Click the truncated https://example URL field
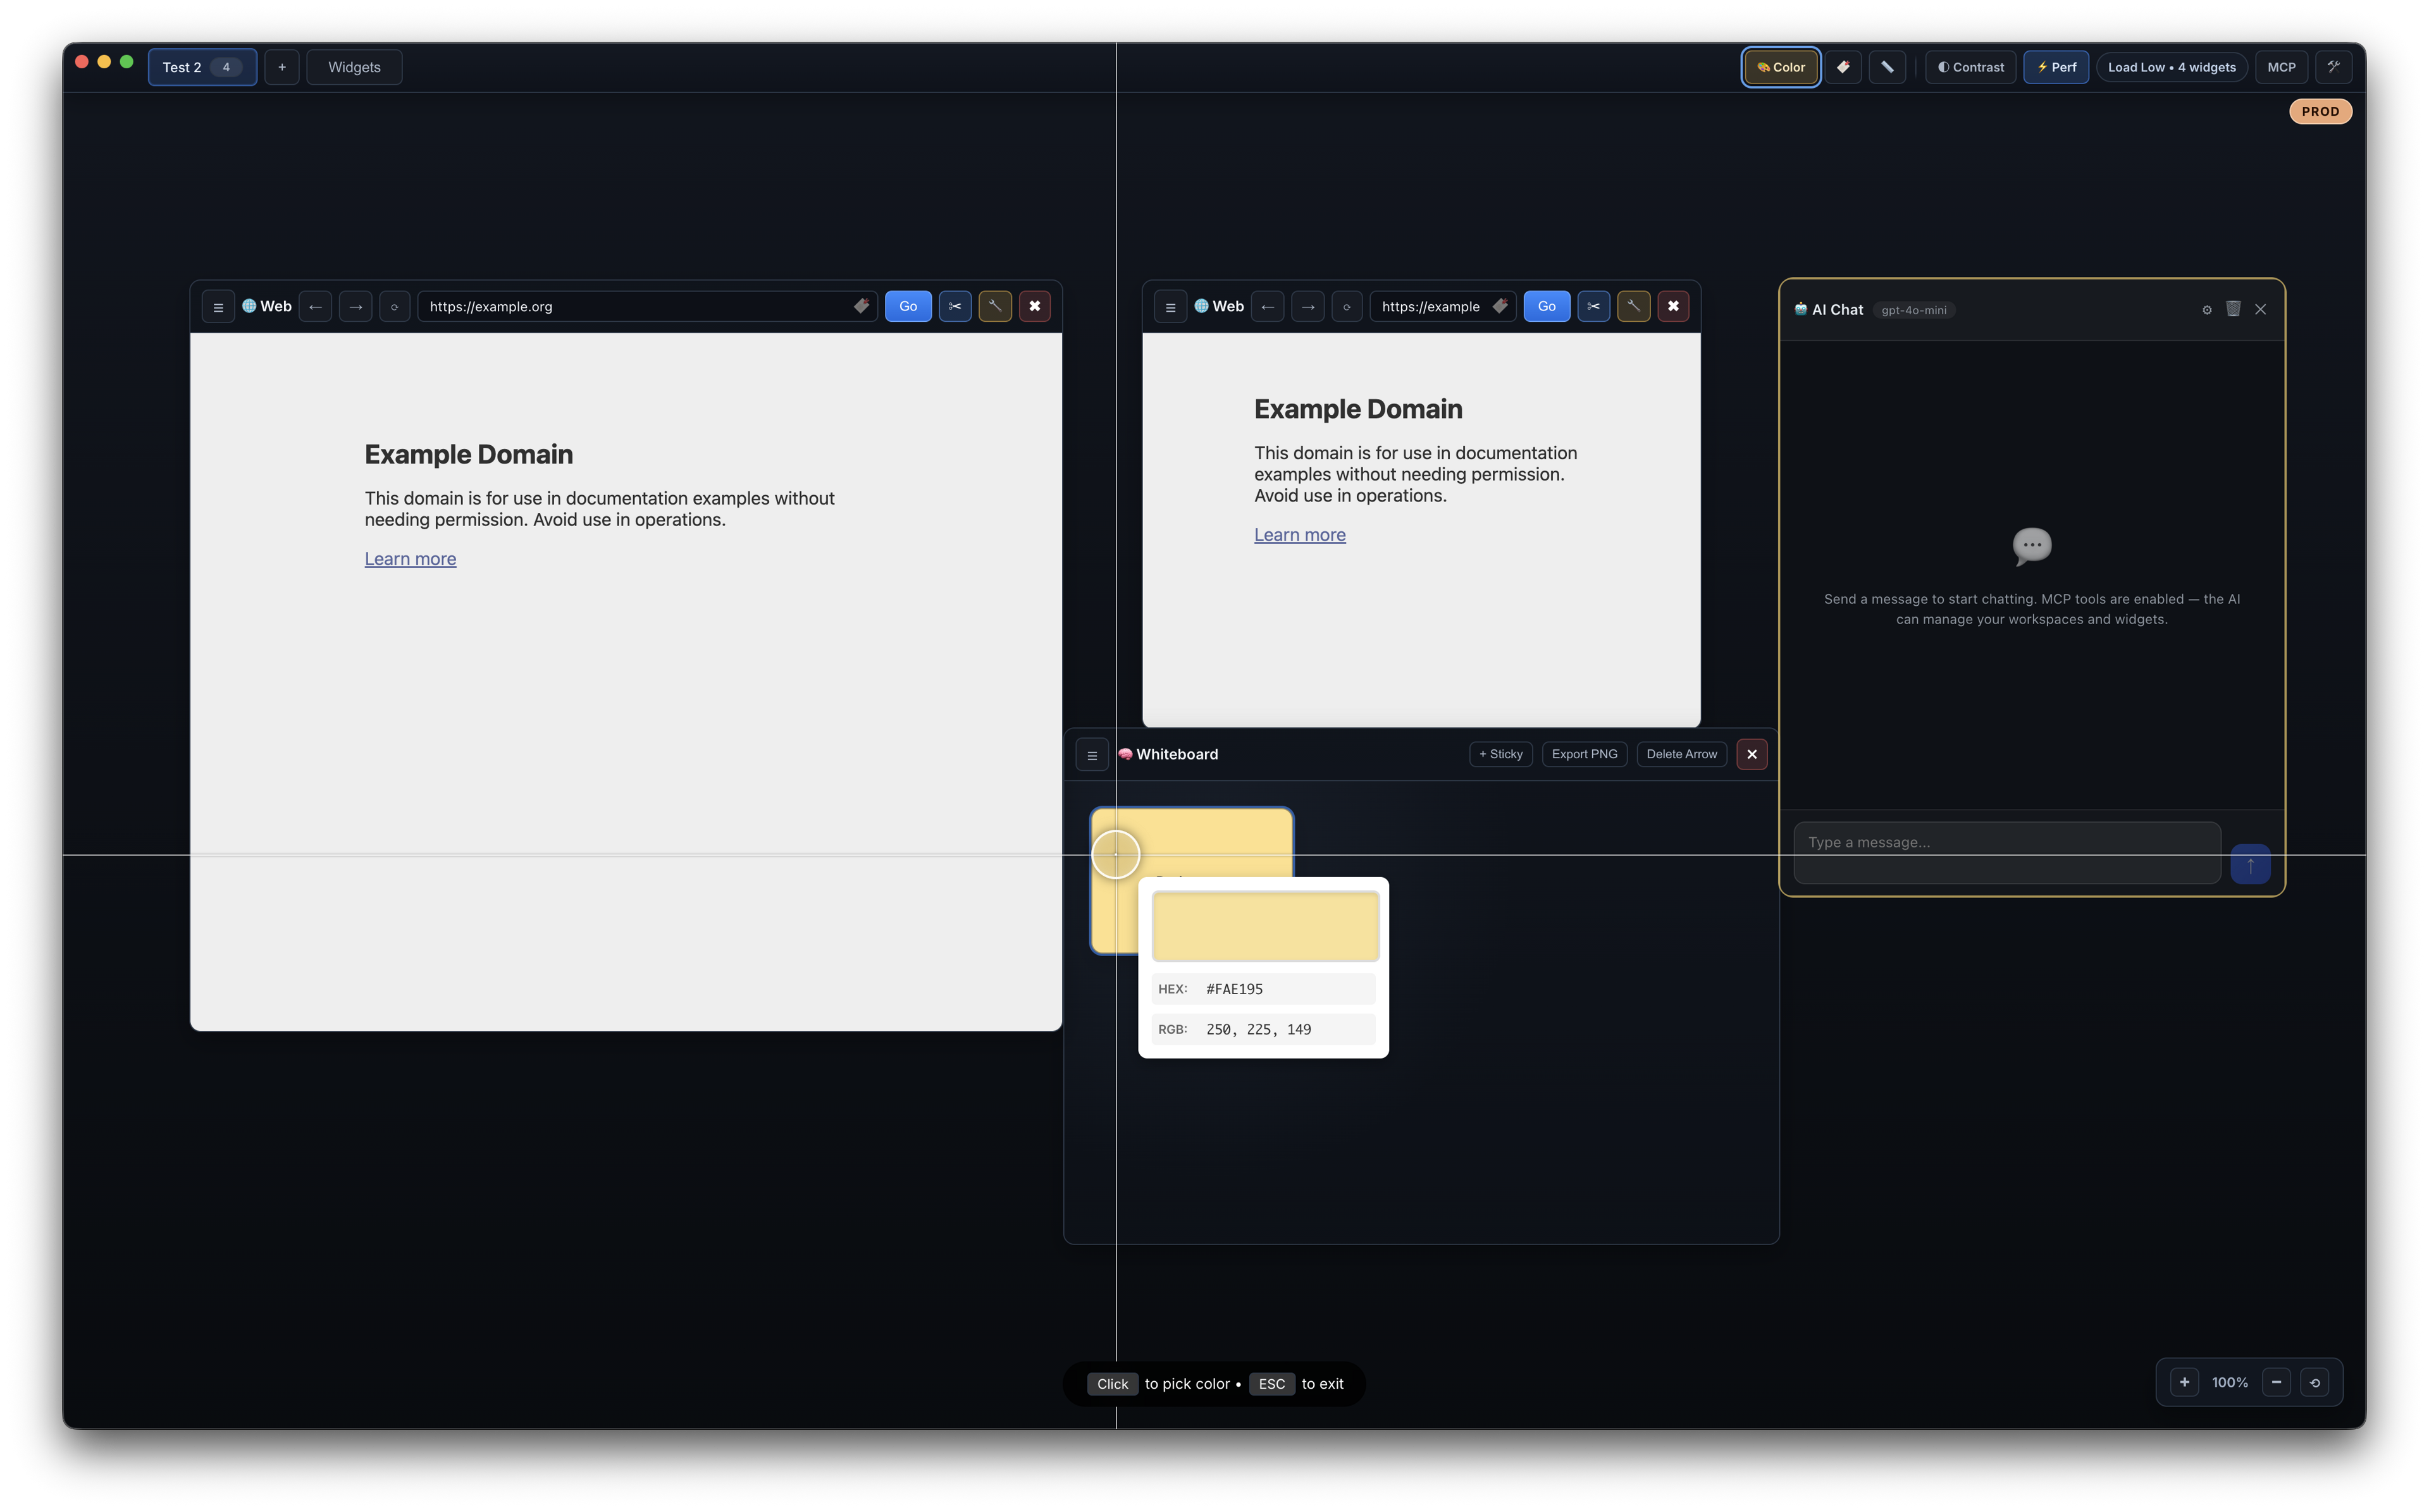Screen dimensions: 2429x1512 click(x=1442, y=306)
